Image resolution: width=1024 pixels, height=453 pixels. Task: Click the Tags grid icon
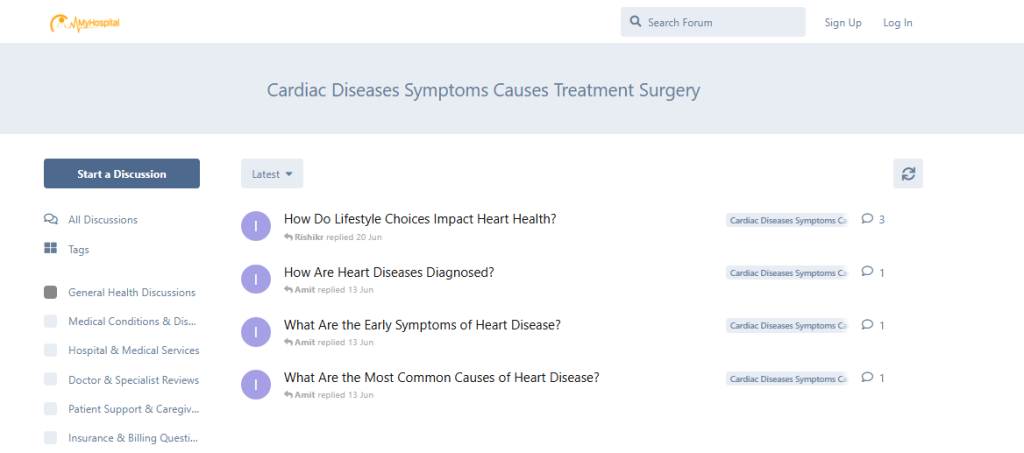50,248
